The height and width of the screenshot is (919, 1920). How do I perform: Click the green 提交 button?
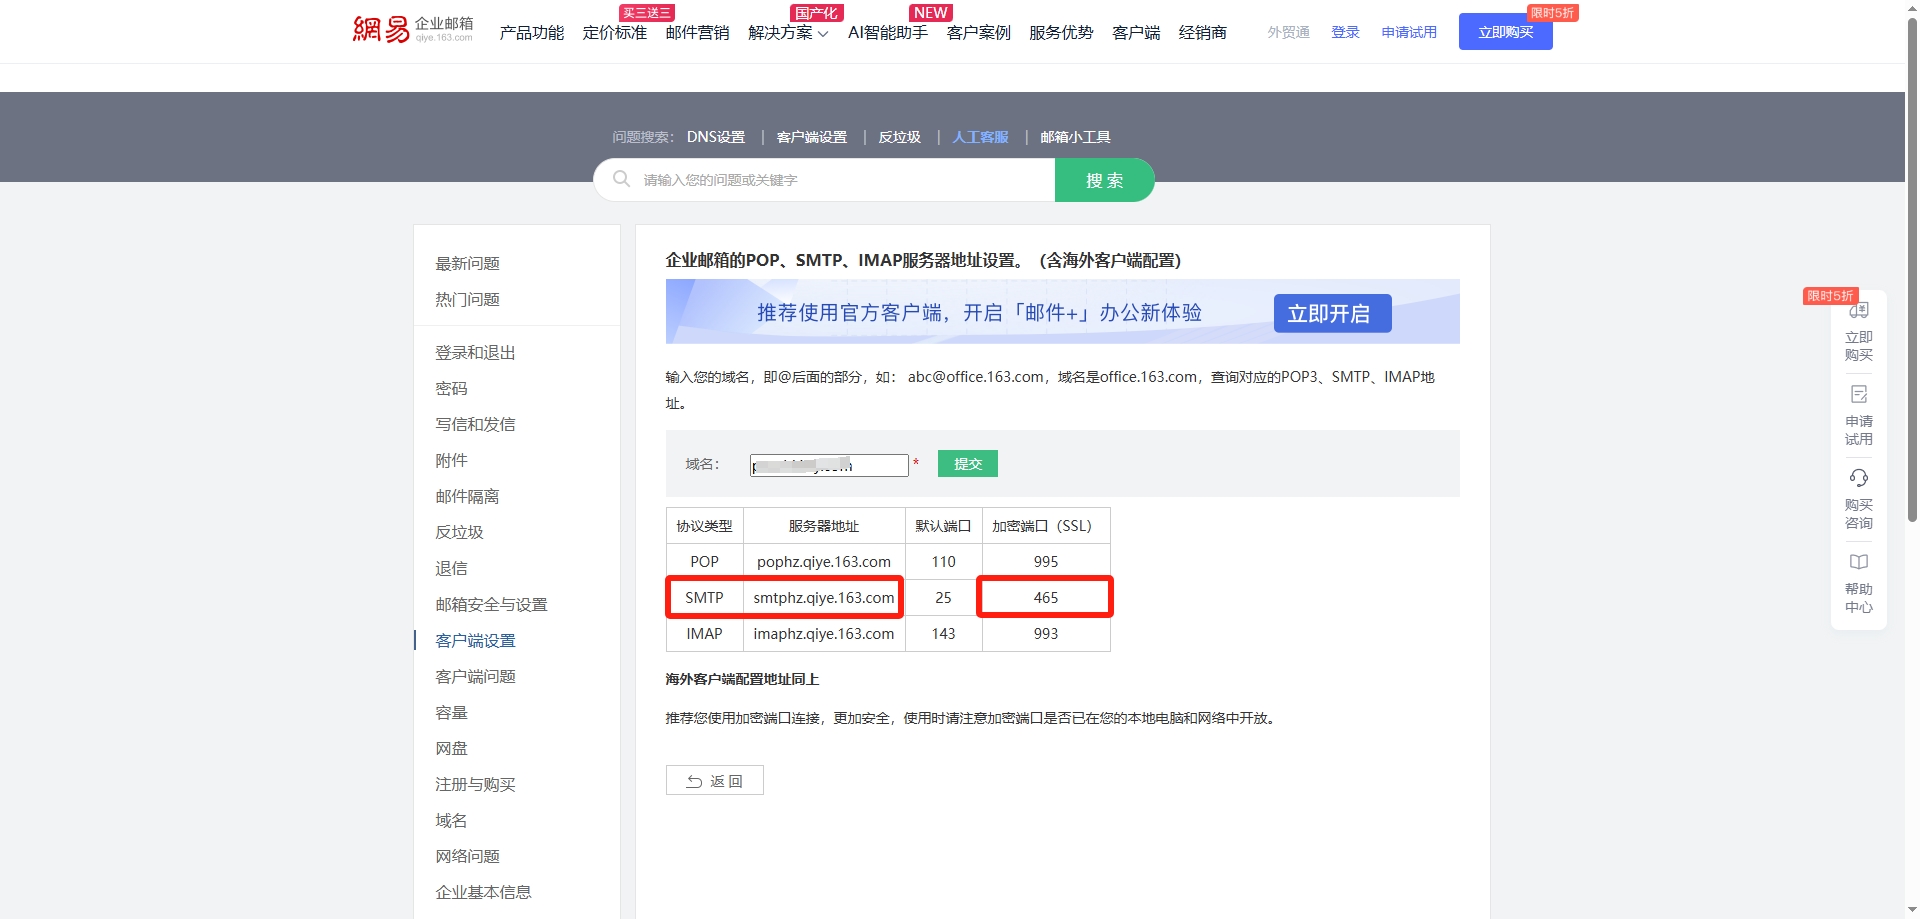[x=968, y=464]
